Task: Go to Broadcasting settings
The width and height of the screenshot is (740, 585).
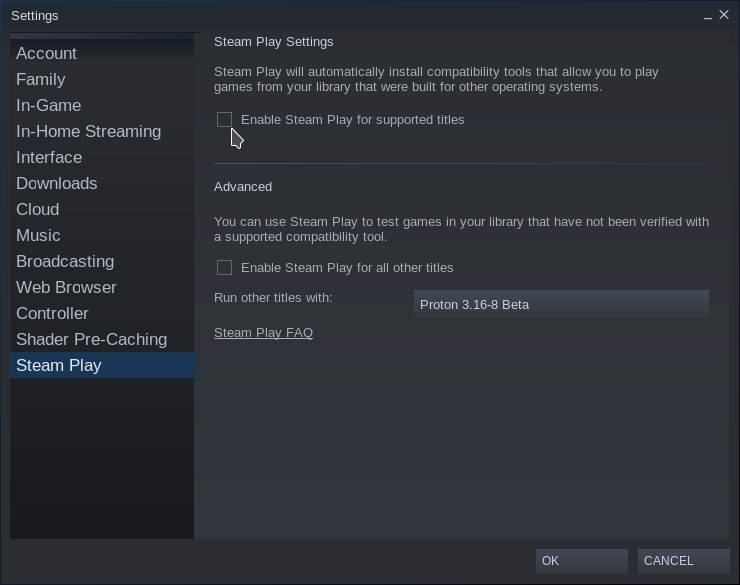Action: pyautogui.click(x=102, y=261)
